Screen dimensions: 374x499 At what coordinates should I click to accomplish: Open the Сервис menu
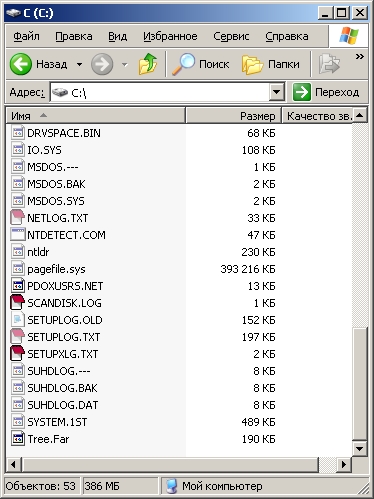(x=231, y=36)
